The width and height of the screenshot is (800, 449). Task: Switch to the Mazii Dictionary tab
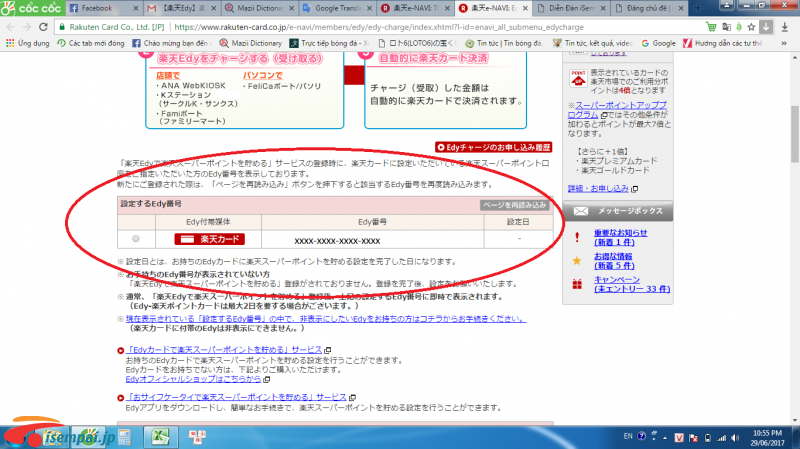[259, 8]
